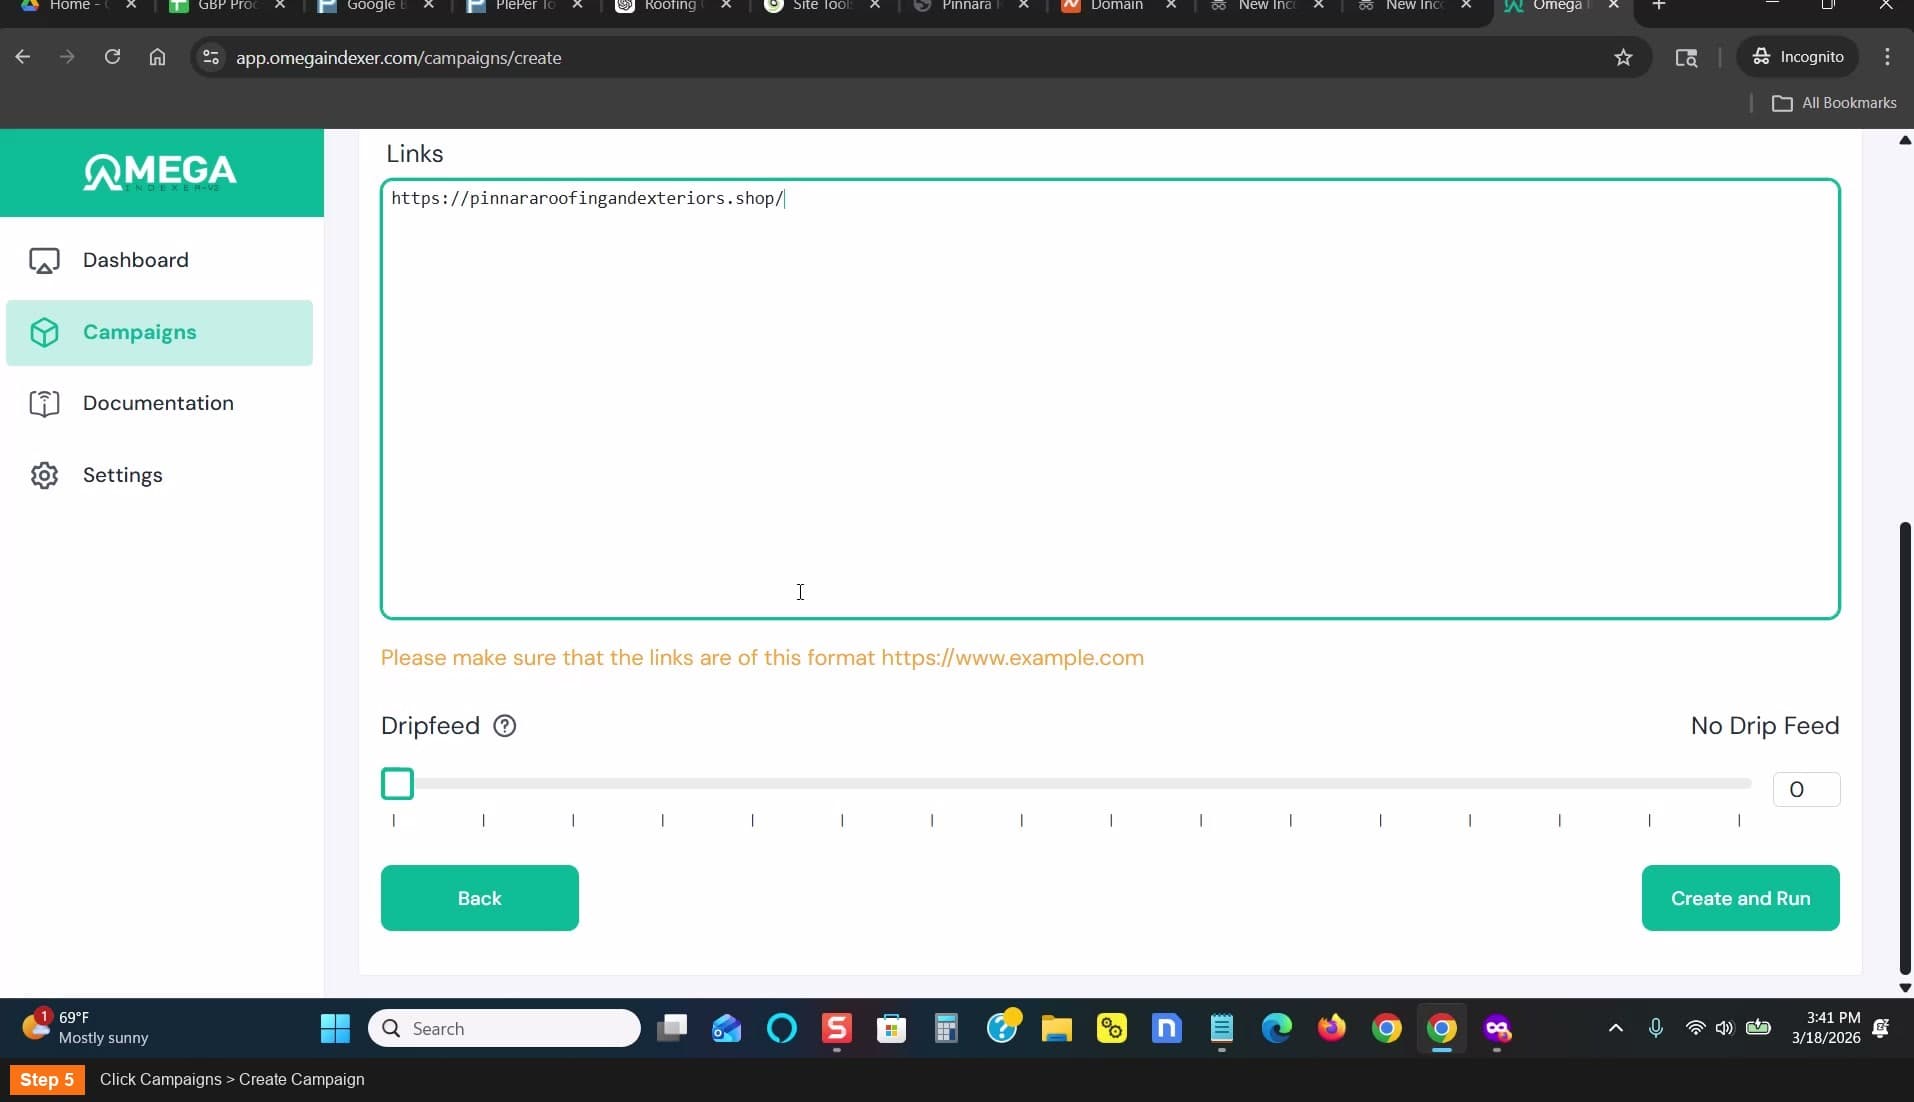Image resolution: width=1914 pixels, height=1102 pixels.
Task: Click the Documentation book icon
Action: (44, 404)
